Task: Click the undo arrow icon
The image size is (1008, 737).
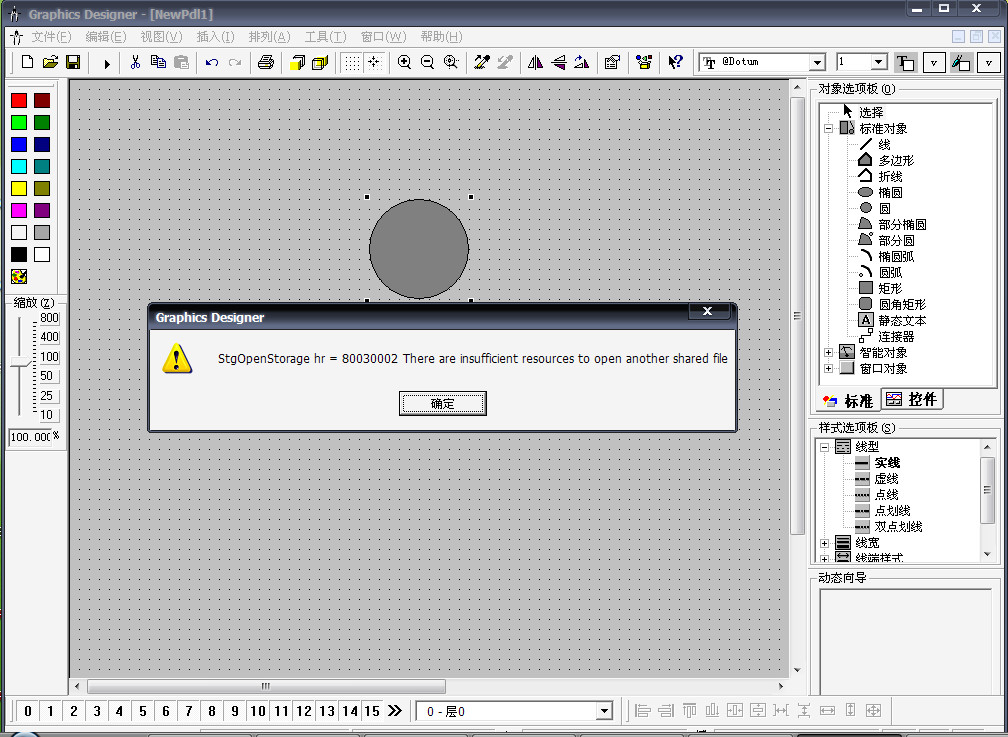Action: [211, 62]
